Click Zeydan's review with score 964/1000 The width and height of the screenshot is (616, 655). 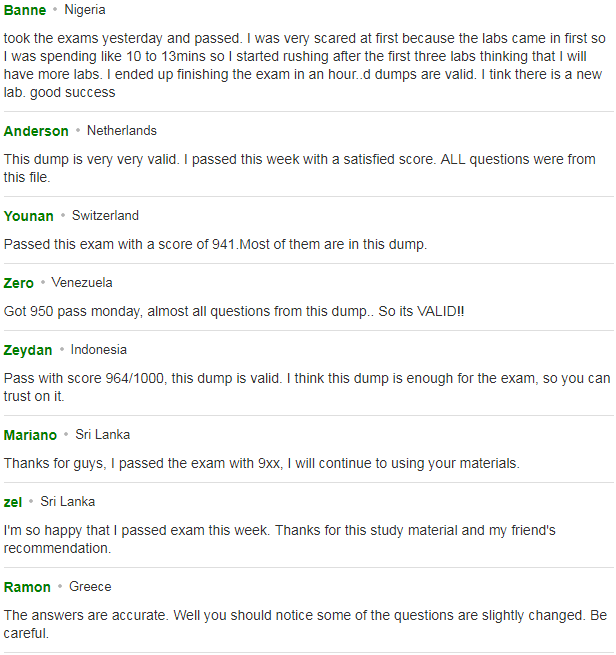point(307,387)
